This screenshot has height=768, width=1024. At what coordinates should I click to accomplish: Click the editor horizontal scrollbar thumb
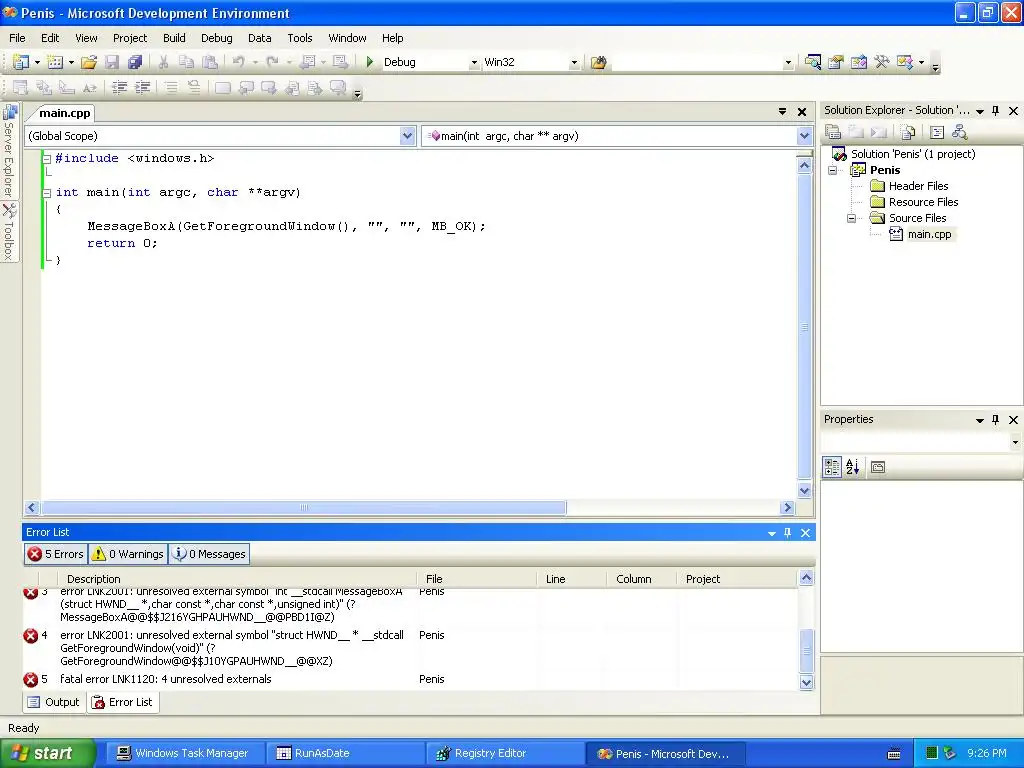click(x=304, y=507)
